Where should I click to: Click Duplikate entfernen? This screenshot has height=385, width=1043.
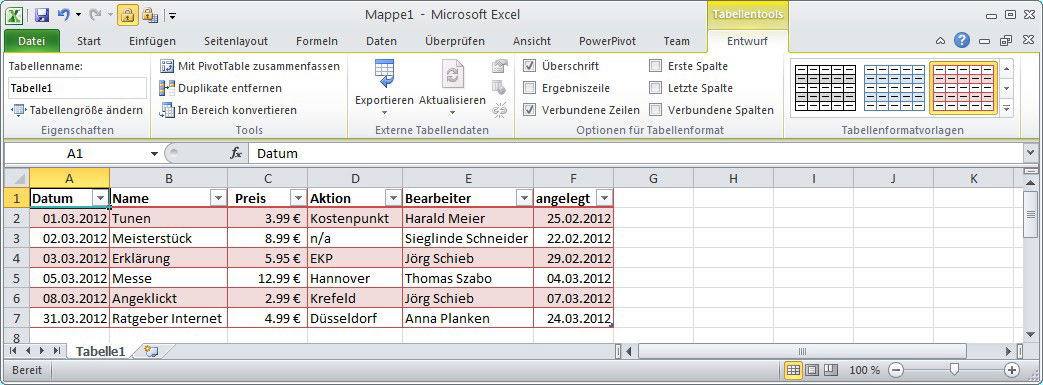pos(230,88)
